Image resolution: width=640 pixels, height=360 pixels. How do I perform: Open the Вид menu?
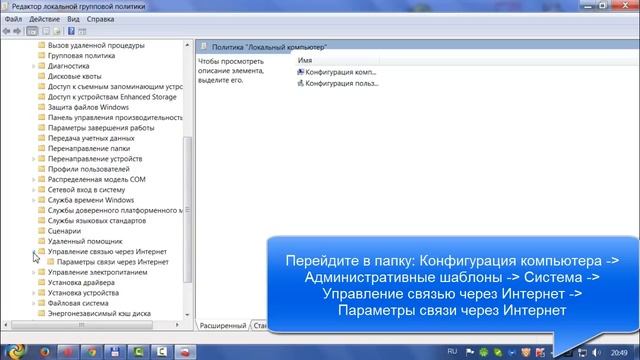73,19
